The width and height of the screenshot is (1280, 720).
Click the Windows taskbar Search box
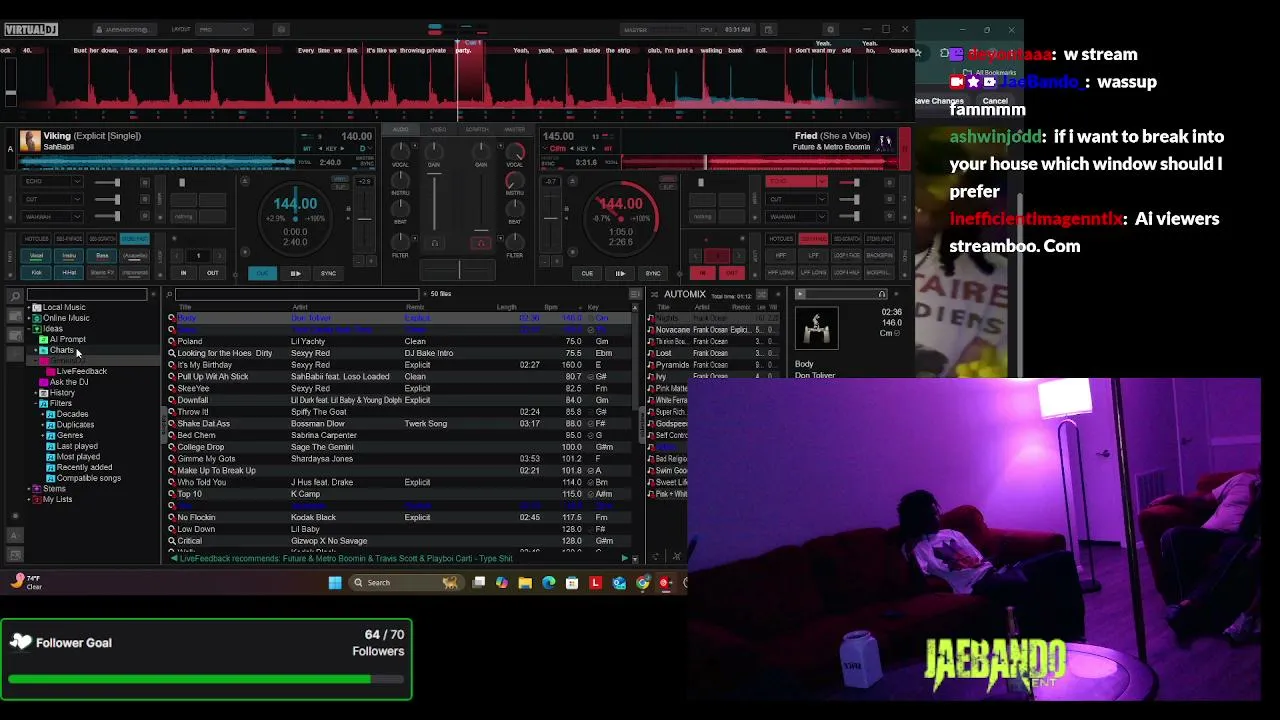coord(405,583)
